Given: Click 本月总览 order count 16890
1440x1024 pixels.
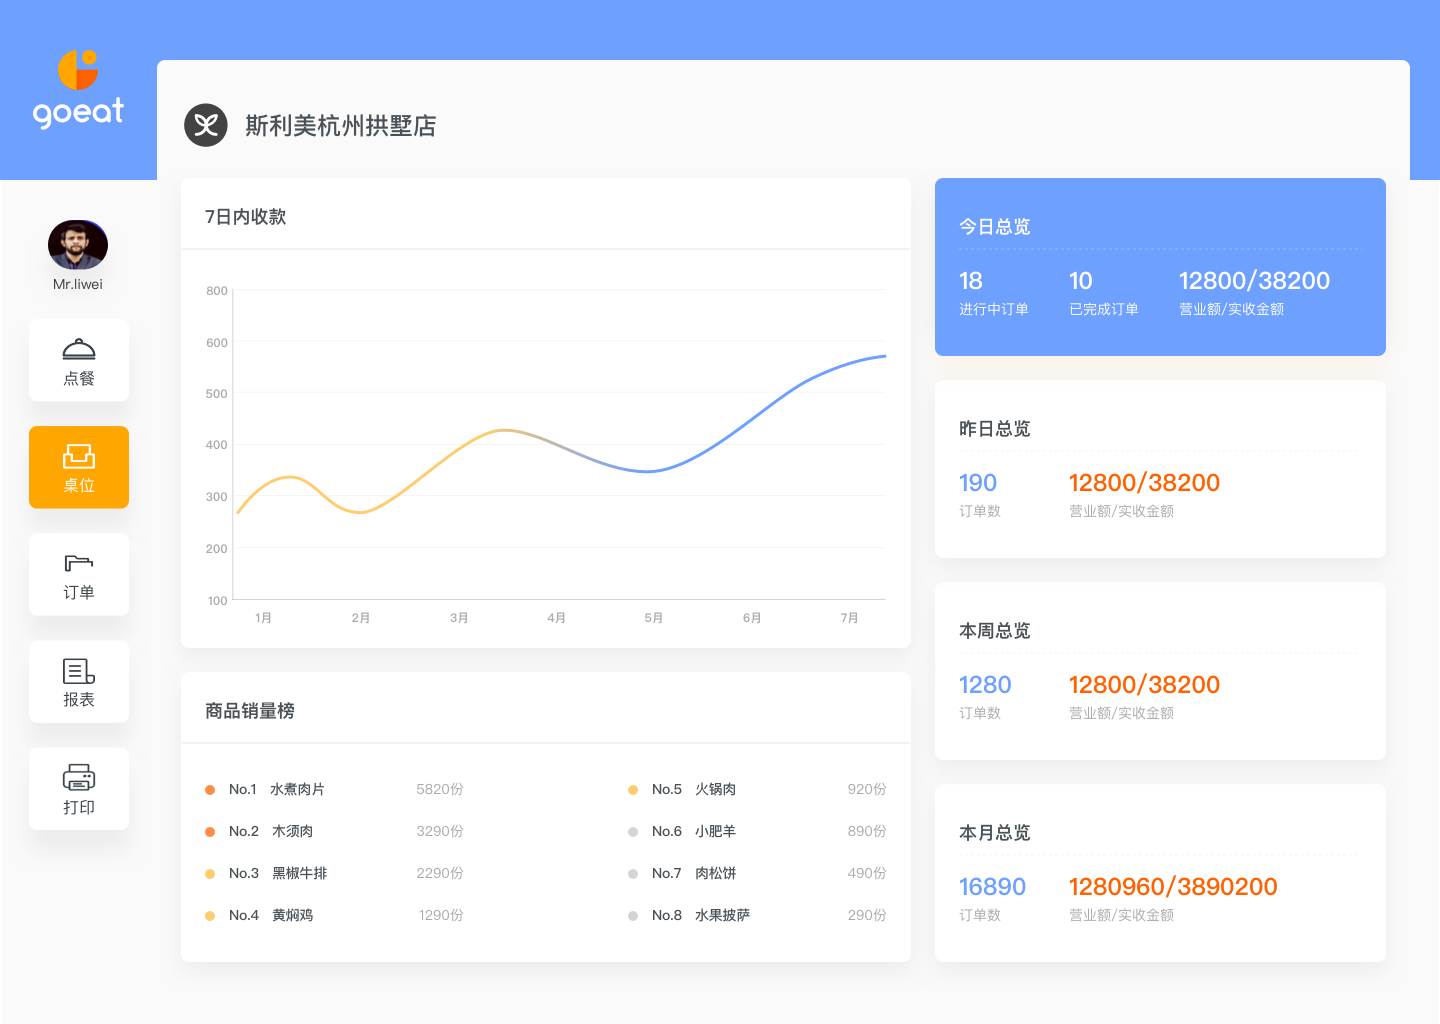Looking at the screenshot, I should click(x=992, y=887).
